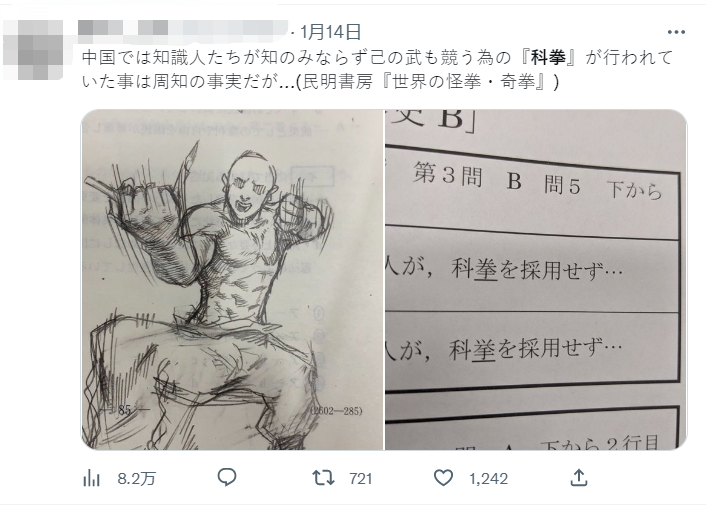Click 第3問 B 問5 text in photo
The height and width of the screenshot is (505, 706).
point(497,179)
